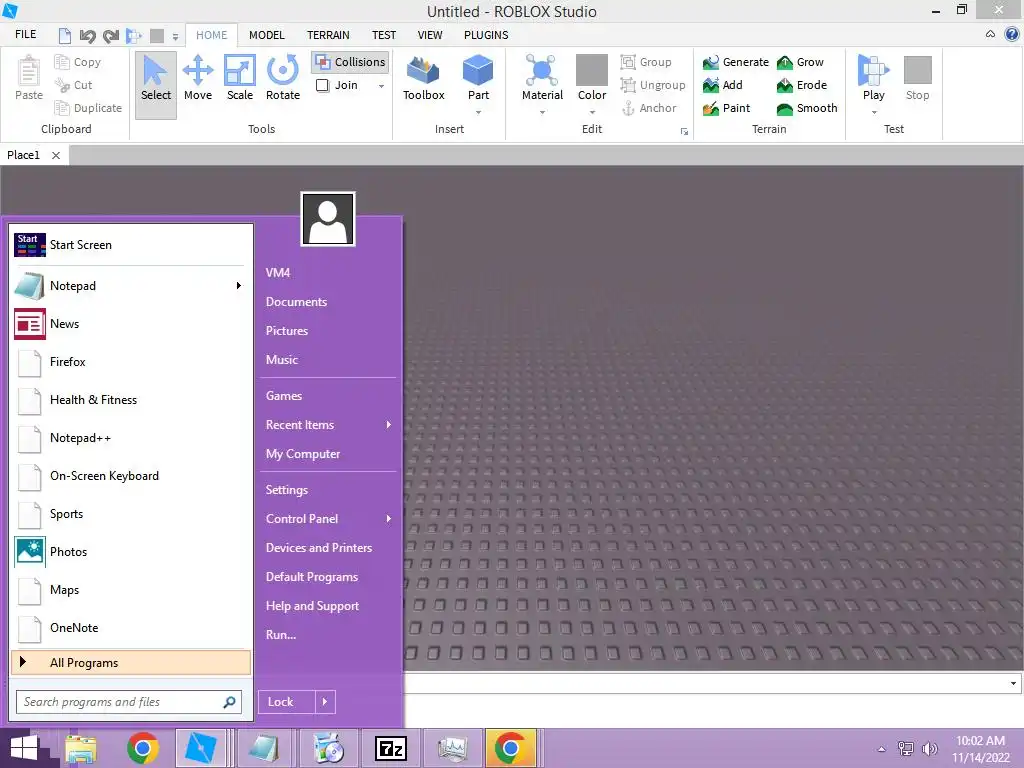Screen dimensions: 1024x768
Task: Expand the Edit group dialog launcher
Action: (684, 131)
